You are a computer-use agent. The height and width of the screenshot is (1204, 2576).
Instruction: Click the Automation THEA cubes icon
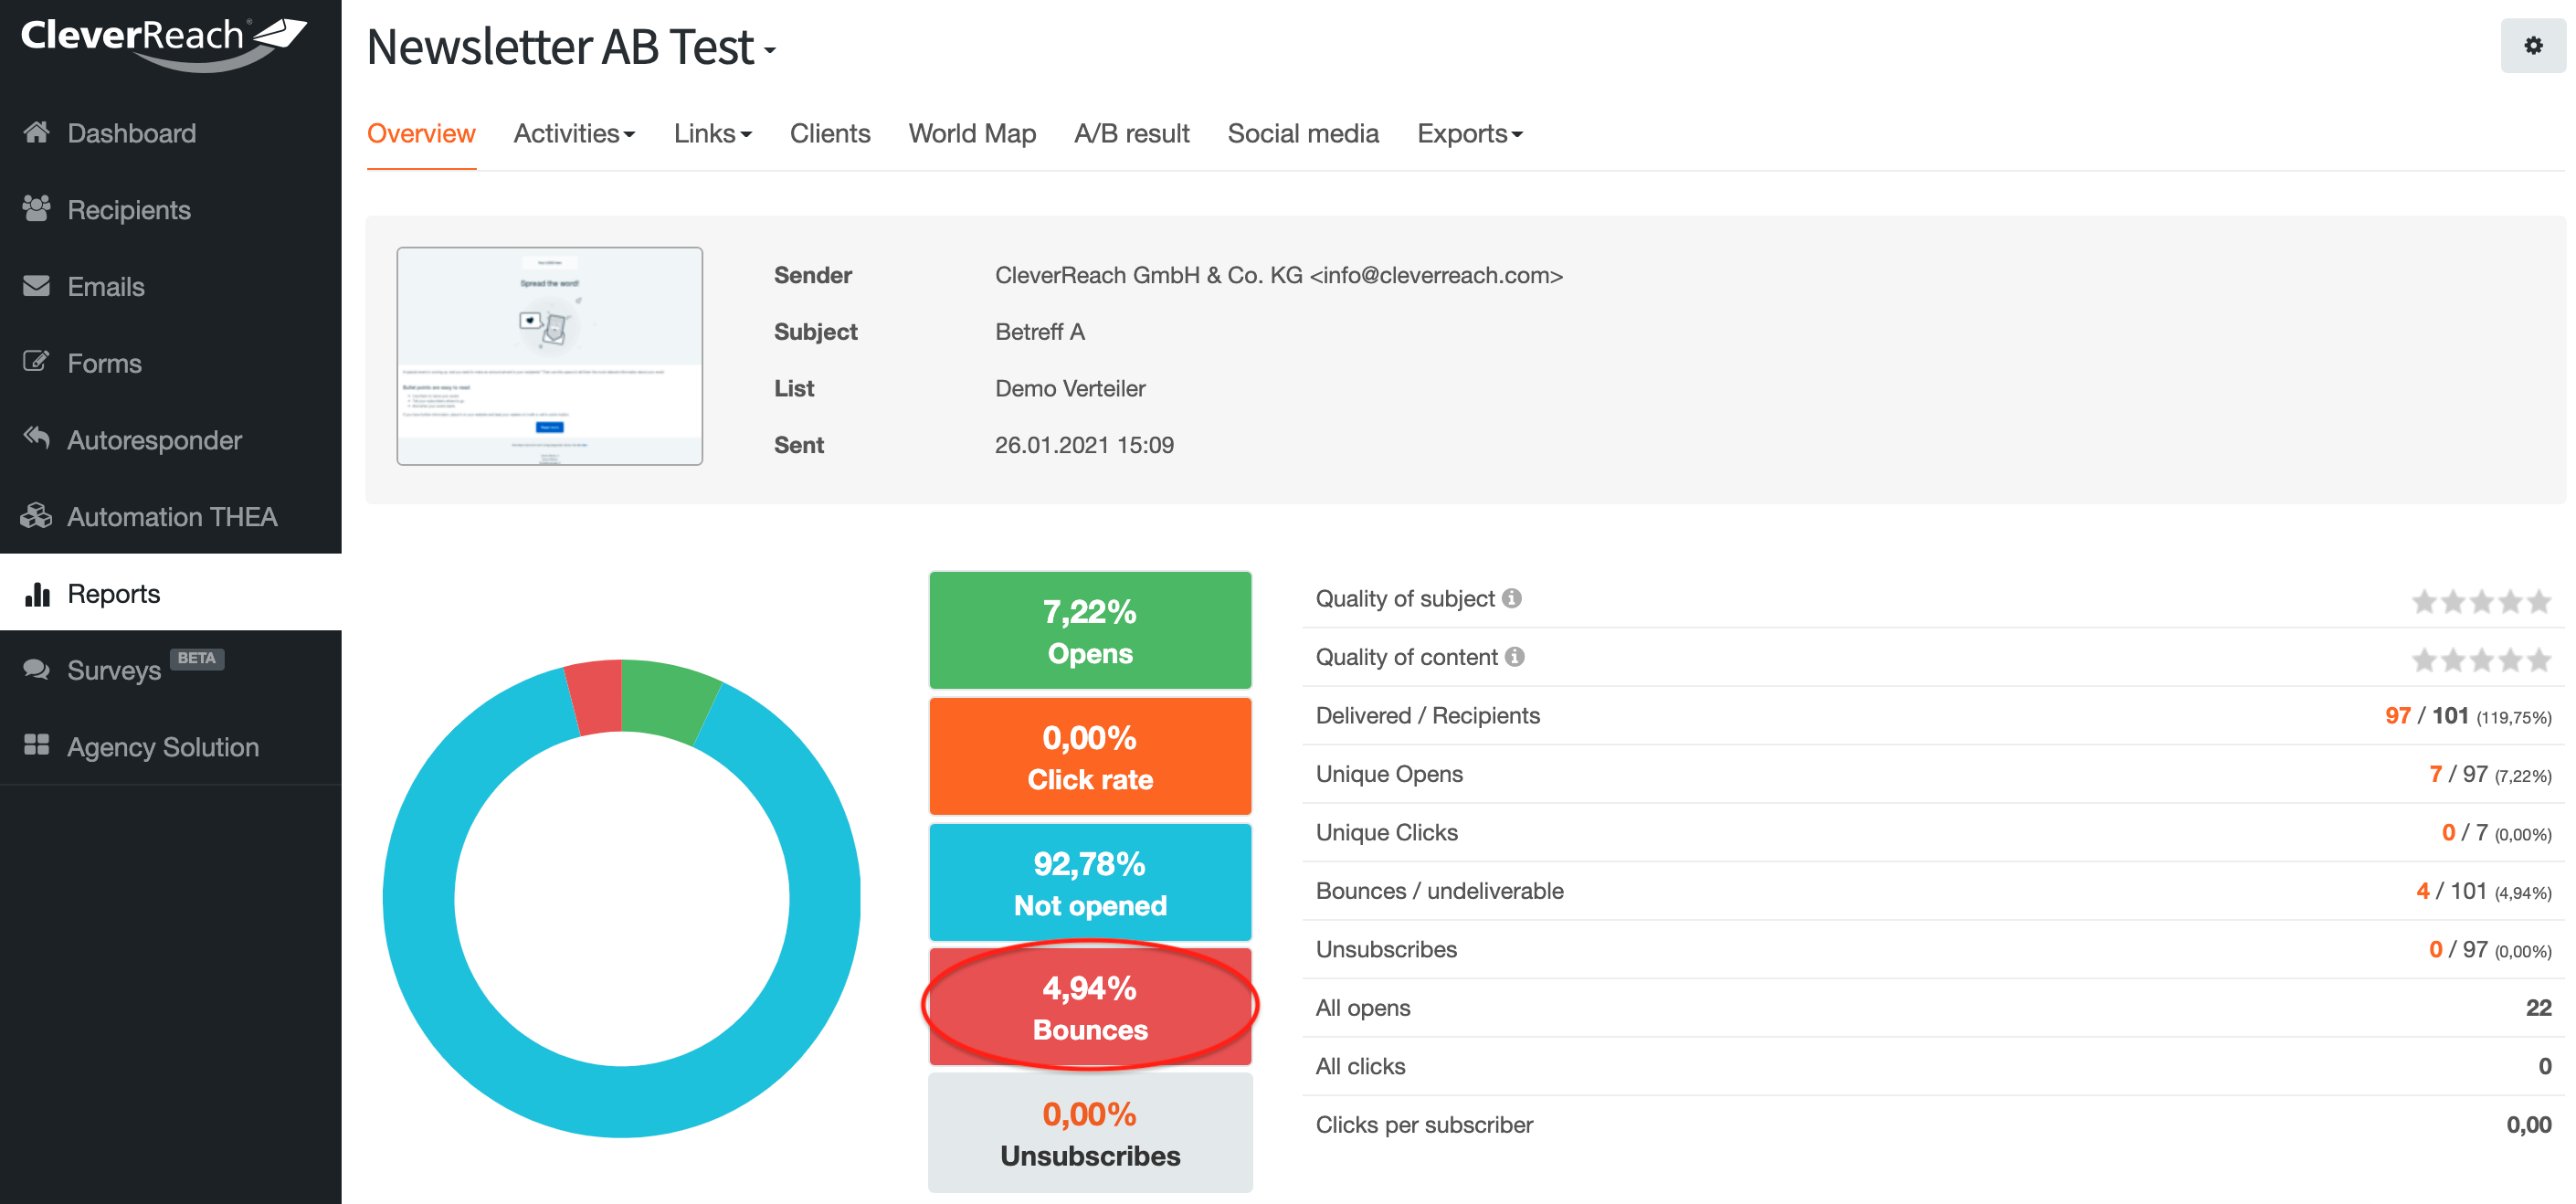coord(37,516)
